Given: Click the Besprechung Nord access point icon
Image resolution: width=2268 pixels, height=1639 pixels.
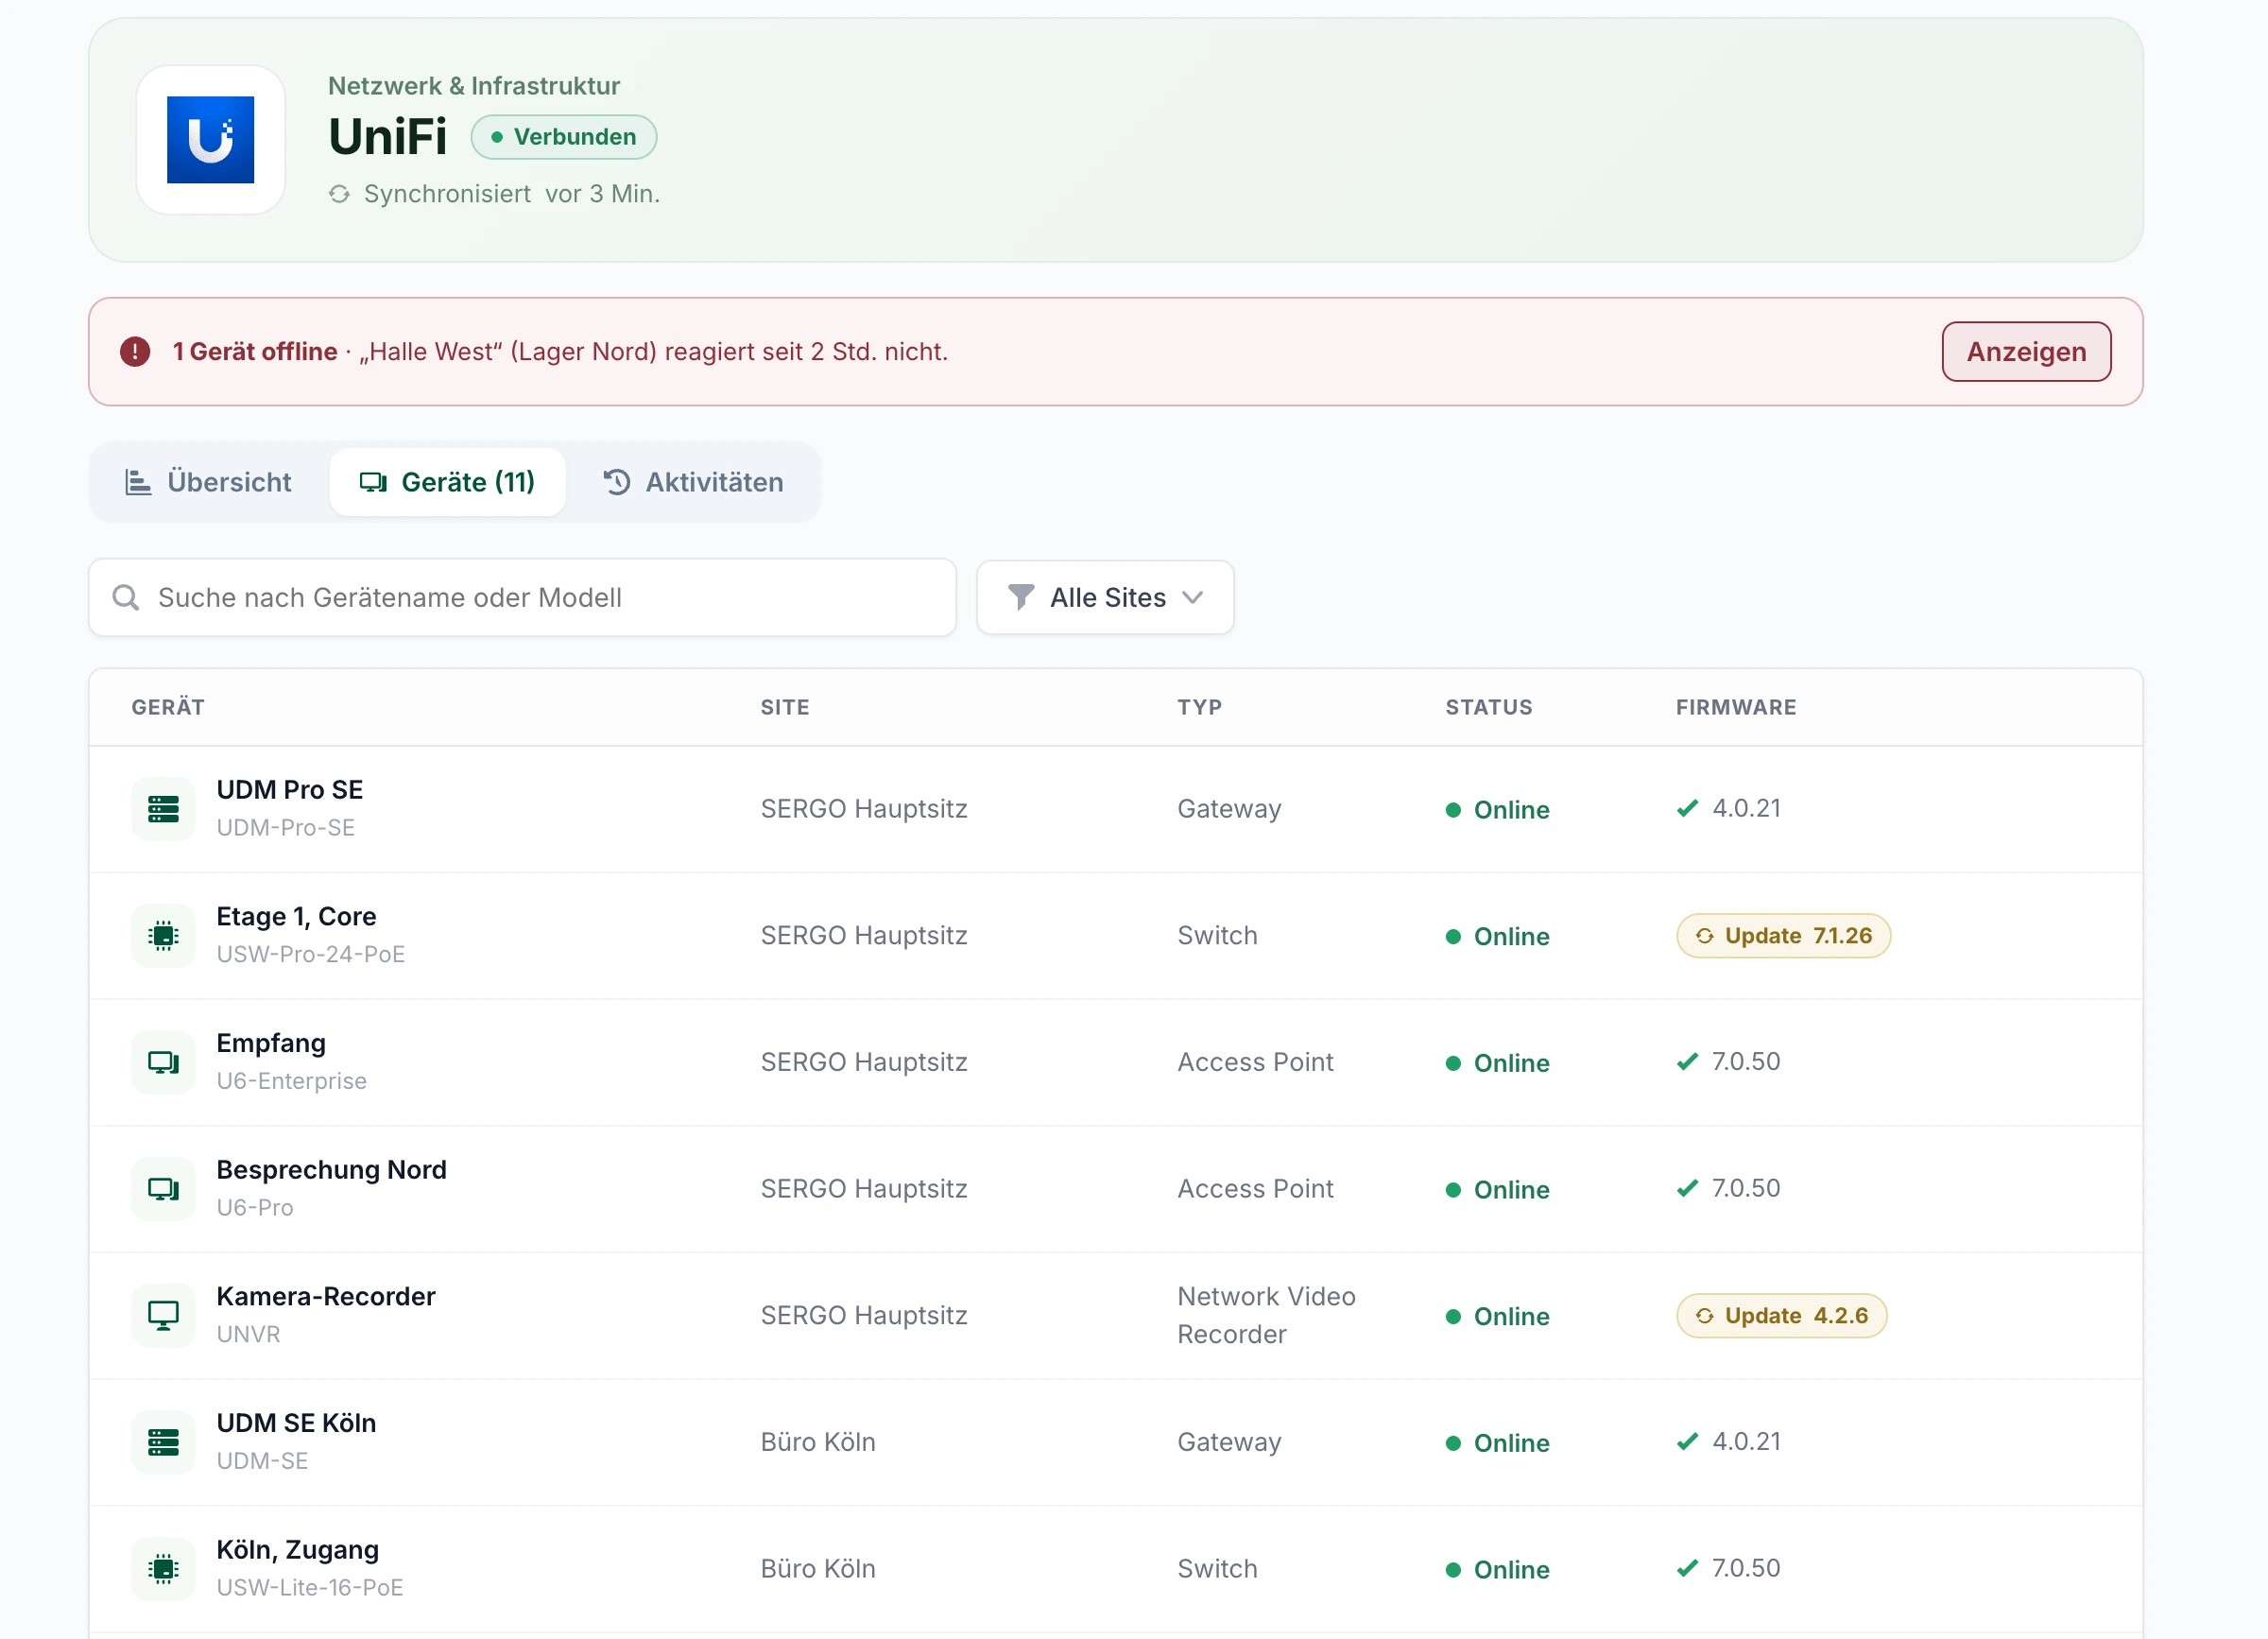Looking at the screenshot, I should [163, 1189].
